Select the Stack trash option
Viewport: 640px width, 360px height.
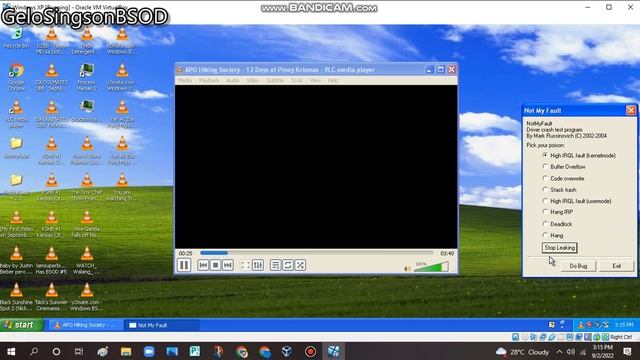(559, 190)
